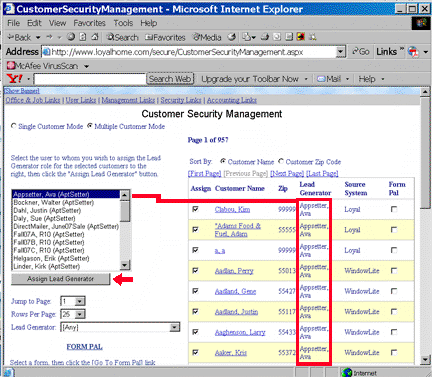
Task: Open Yahoo Mail from Yahoo toolbar
Action: pos(329,79)
